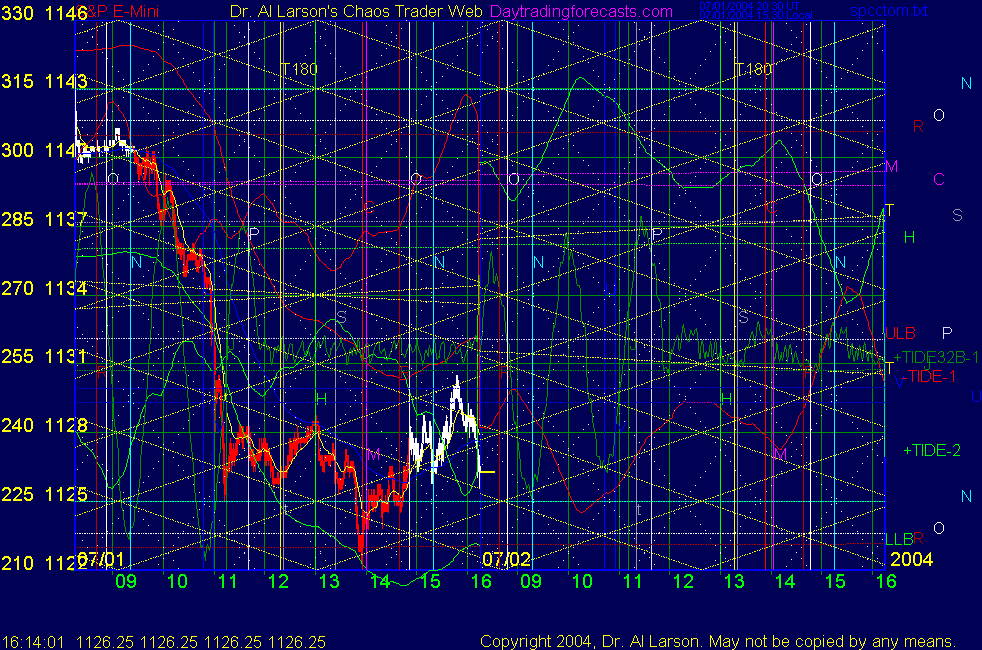Click the "07/01/2004 15:30 Local" timestamp
This screenshot has width=982, height=650.
click(x=756, y=15)
